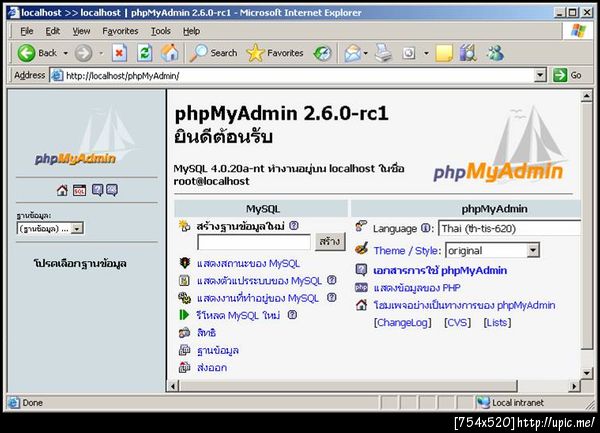600x433 pixels.
Task: Open the สิทธิ privileges link
Action: 206,332
